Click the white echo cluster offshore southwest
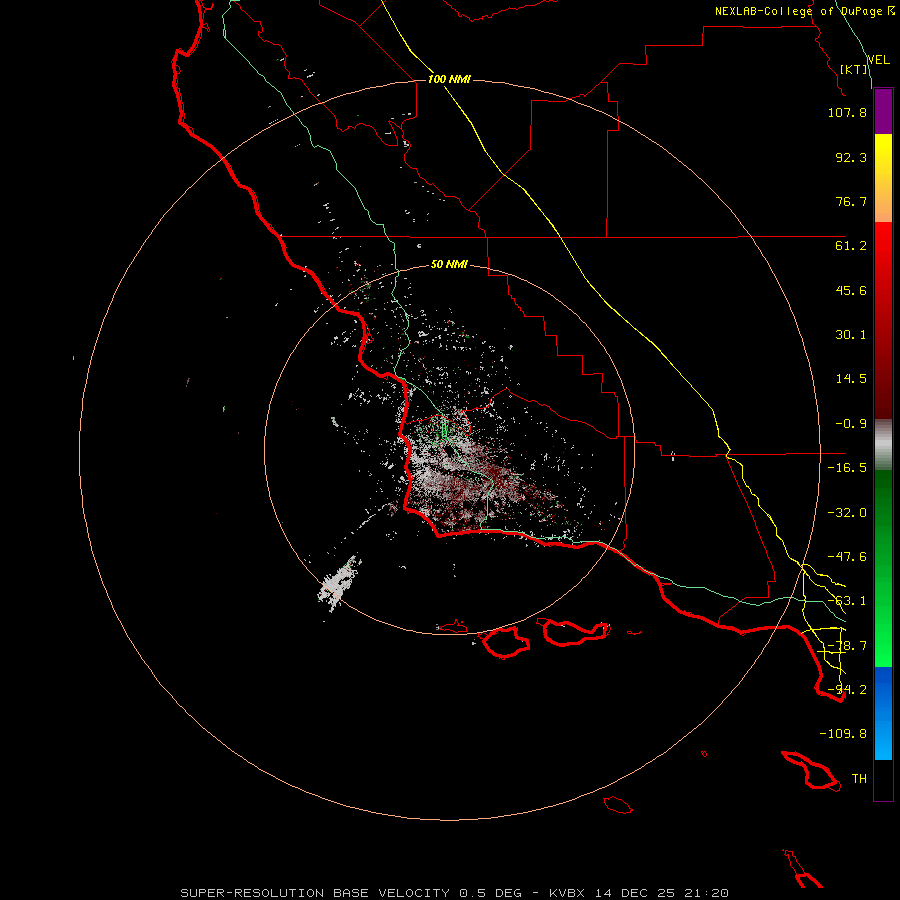900x900 pixels. coord(340,581)
